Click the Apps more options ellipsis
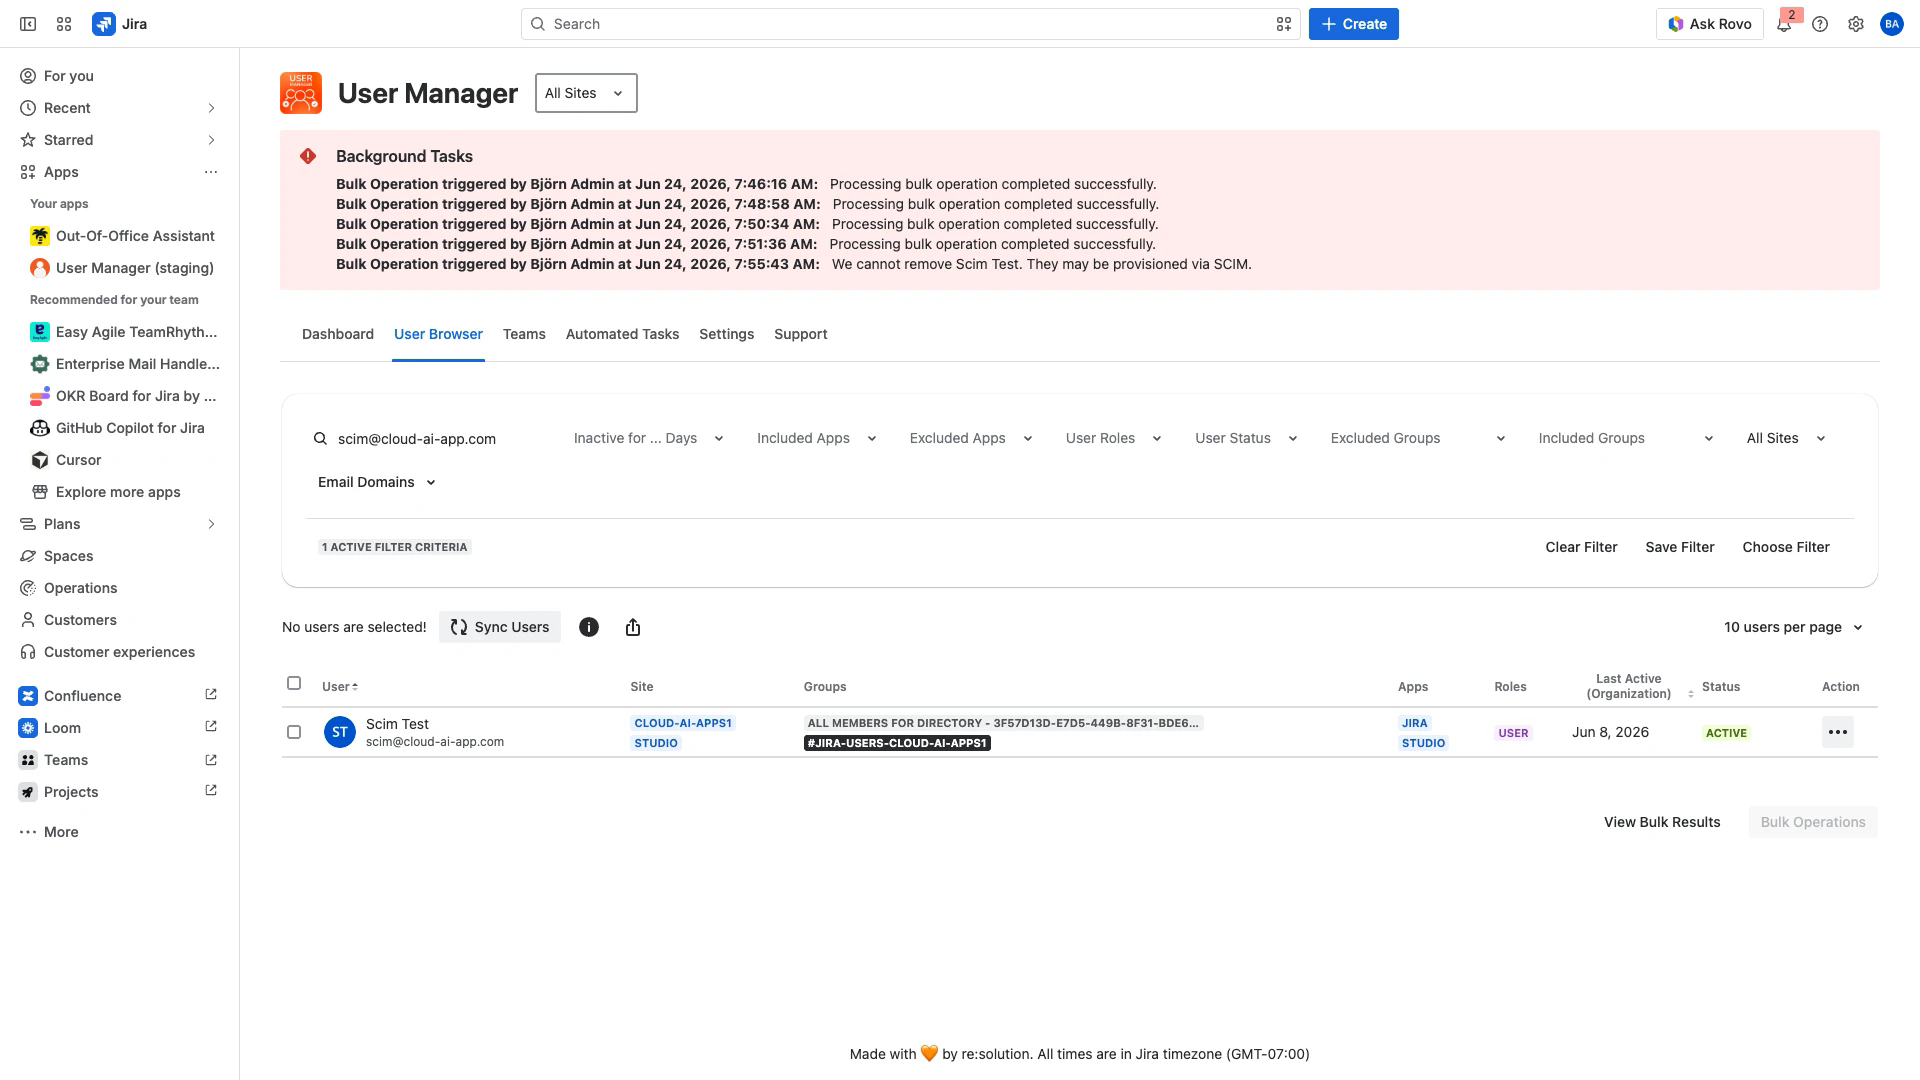The height and width of the screenshot is (1080, 1920). point(211,172)
